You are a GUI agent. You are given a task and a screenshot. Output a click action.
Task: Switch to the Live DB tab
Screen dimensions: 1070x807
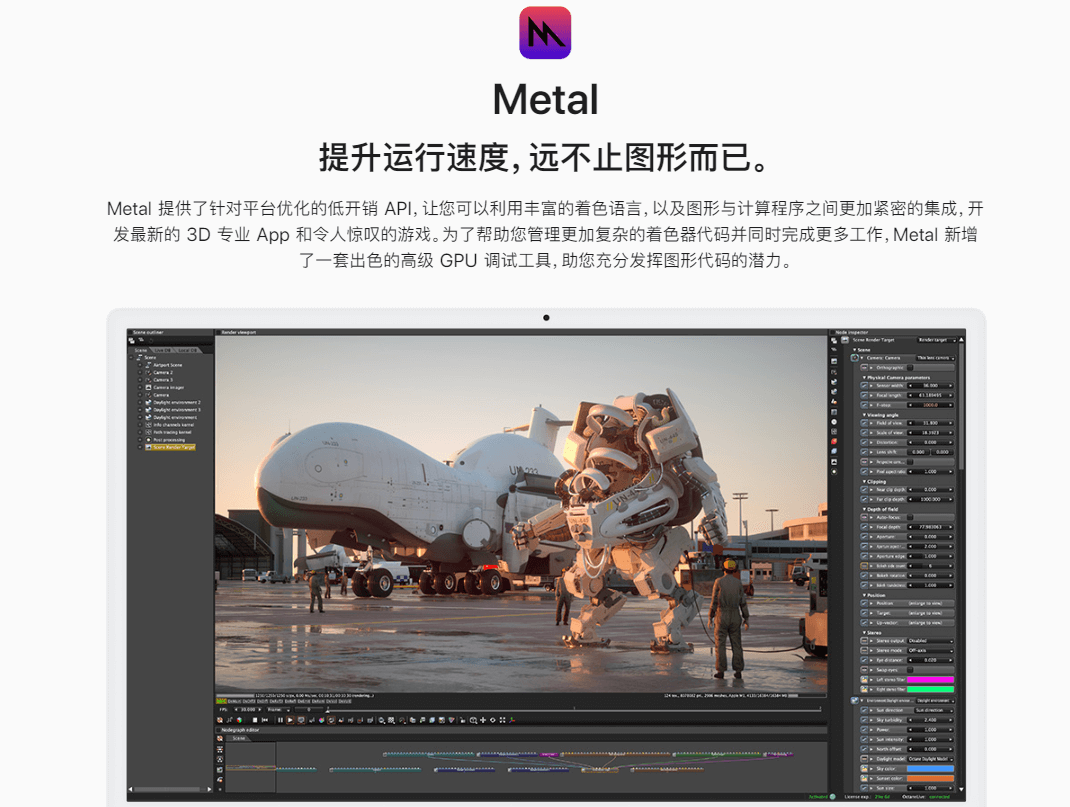(162, 350)
